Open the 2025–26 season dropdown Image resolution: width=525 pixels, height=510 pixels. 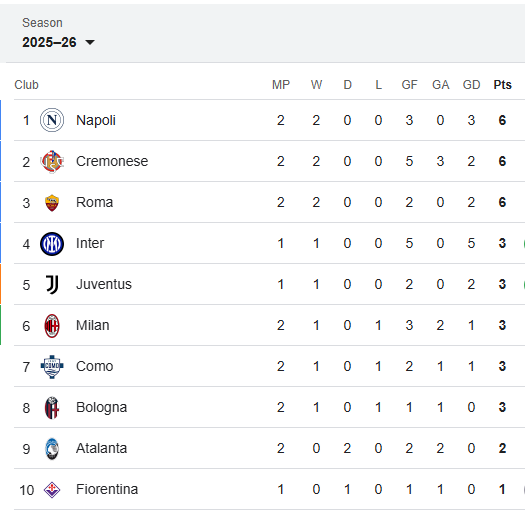pos(58,42)
